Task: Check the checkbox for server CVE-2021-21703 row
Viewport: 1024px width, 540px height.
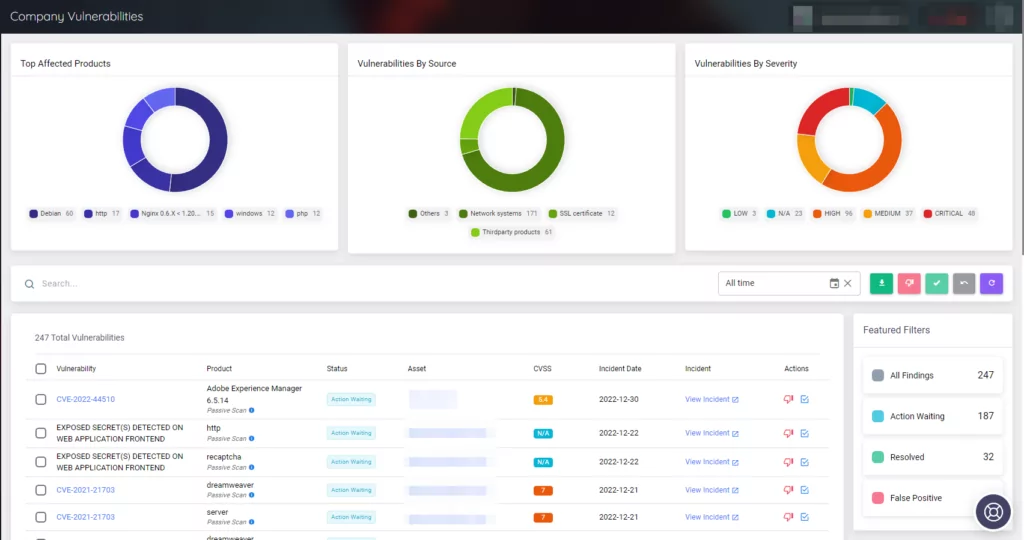Action: (x=40, y=517)
